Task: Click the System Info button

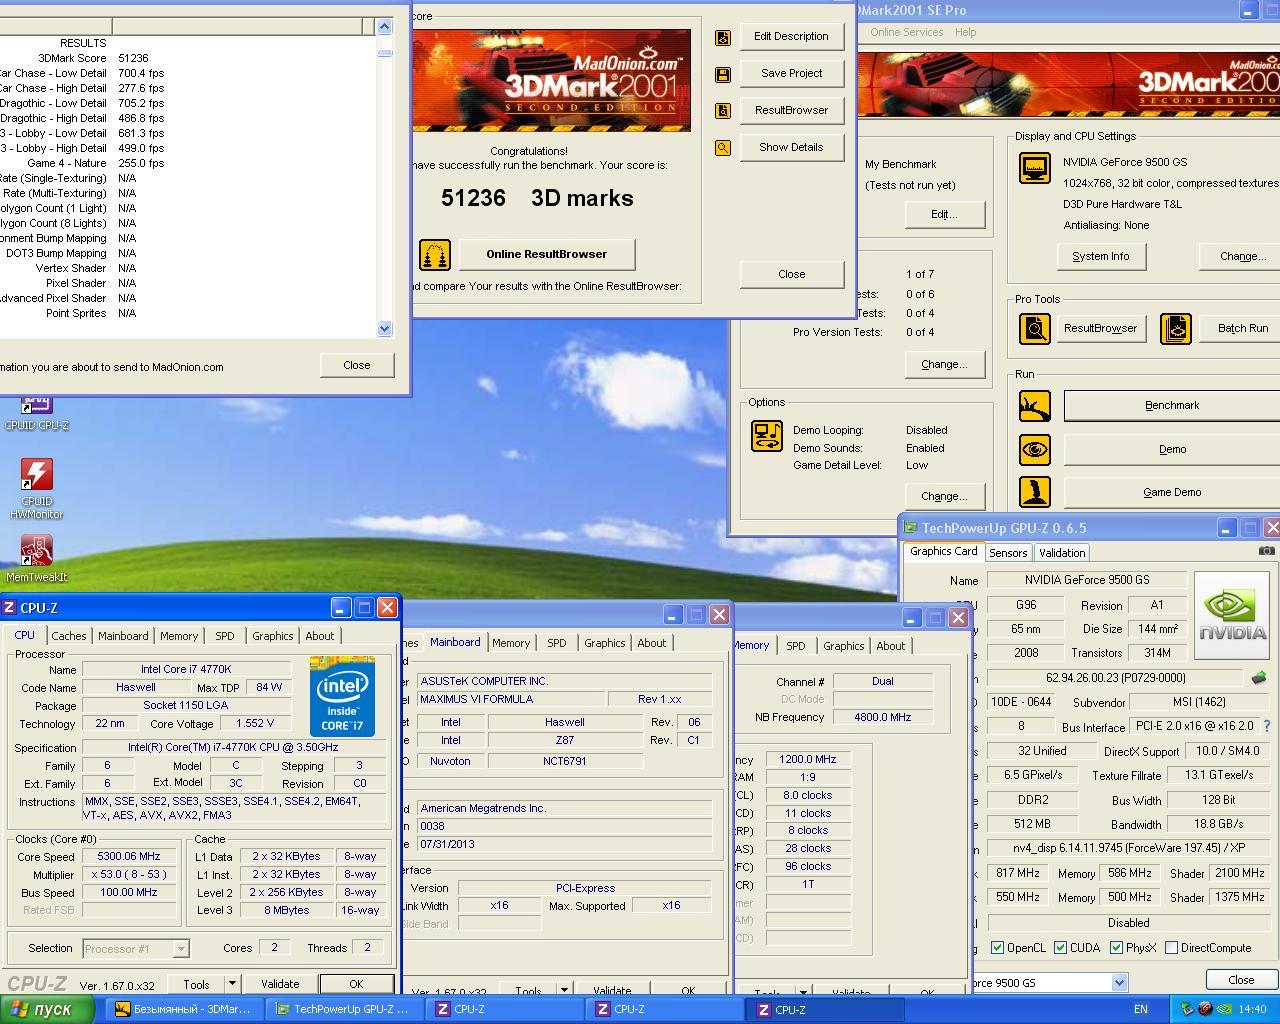Action: click(x=1101, y=256)
